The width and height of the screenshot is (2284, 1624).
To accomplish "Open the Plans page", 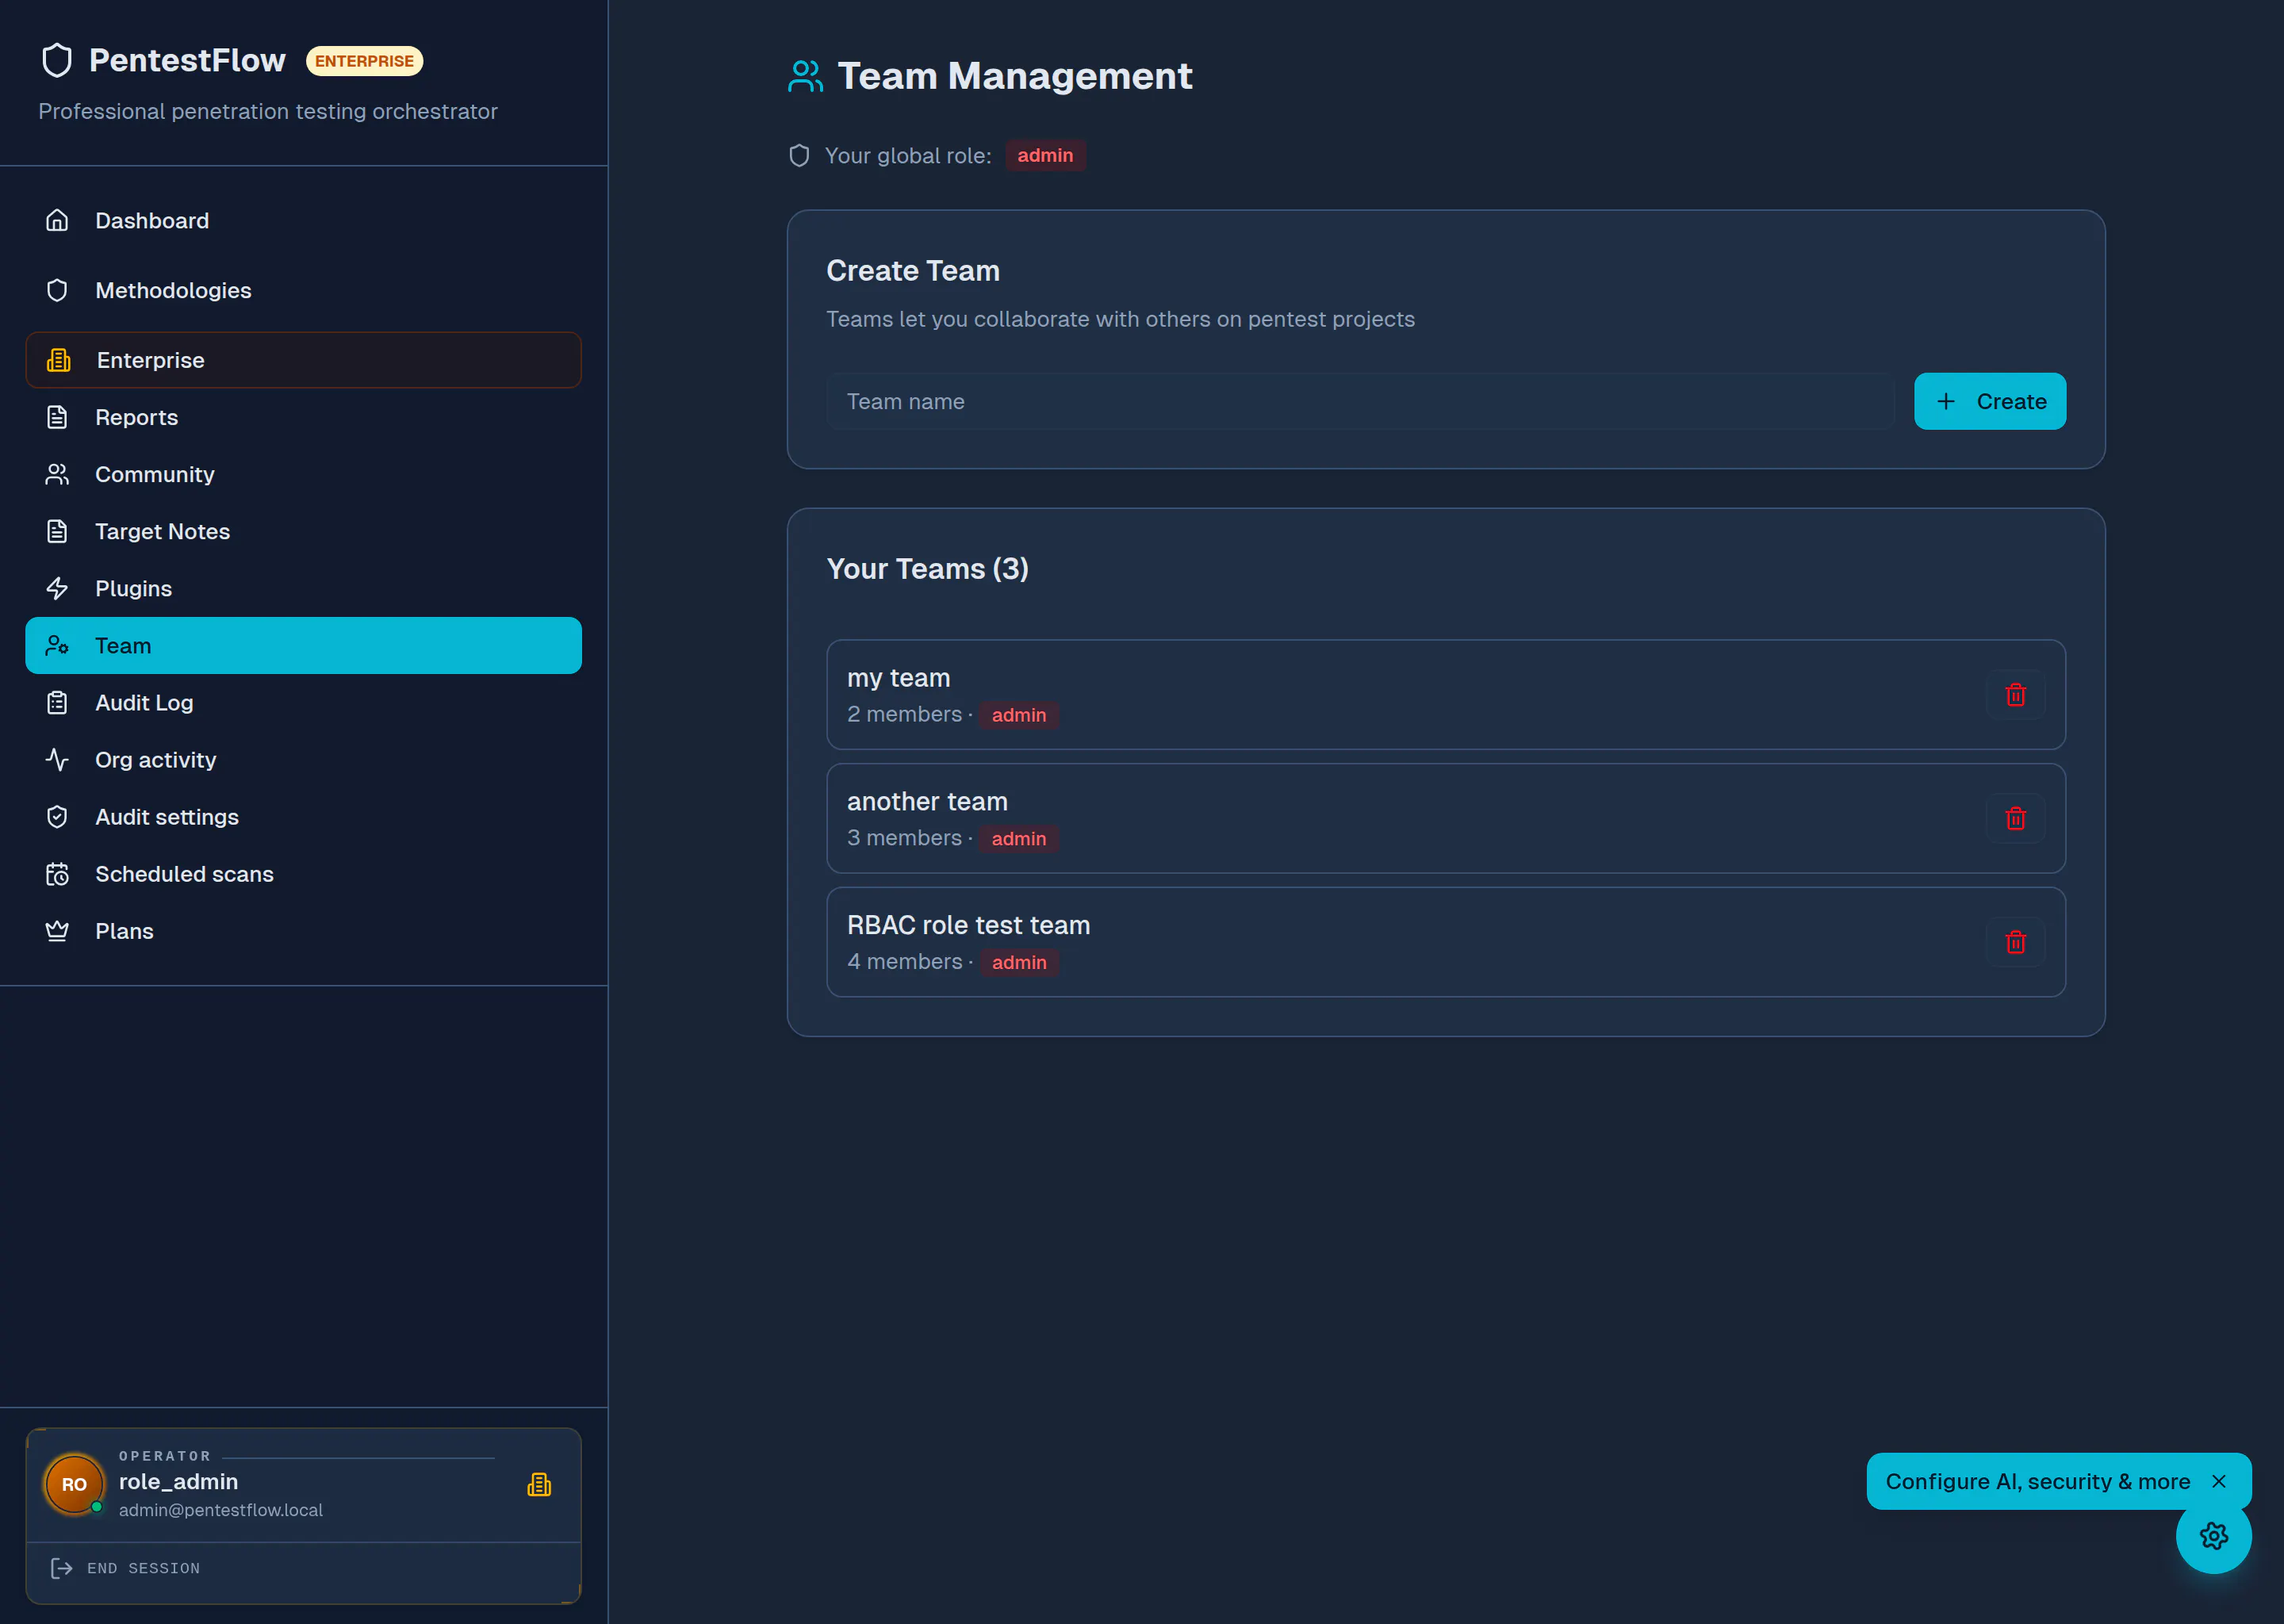I will pyautogui.click(x=303, y=930).
